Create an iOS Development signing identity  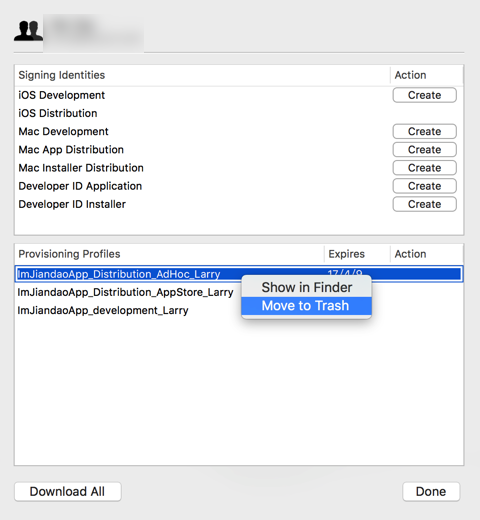424,95
